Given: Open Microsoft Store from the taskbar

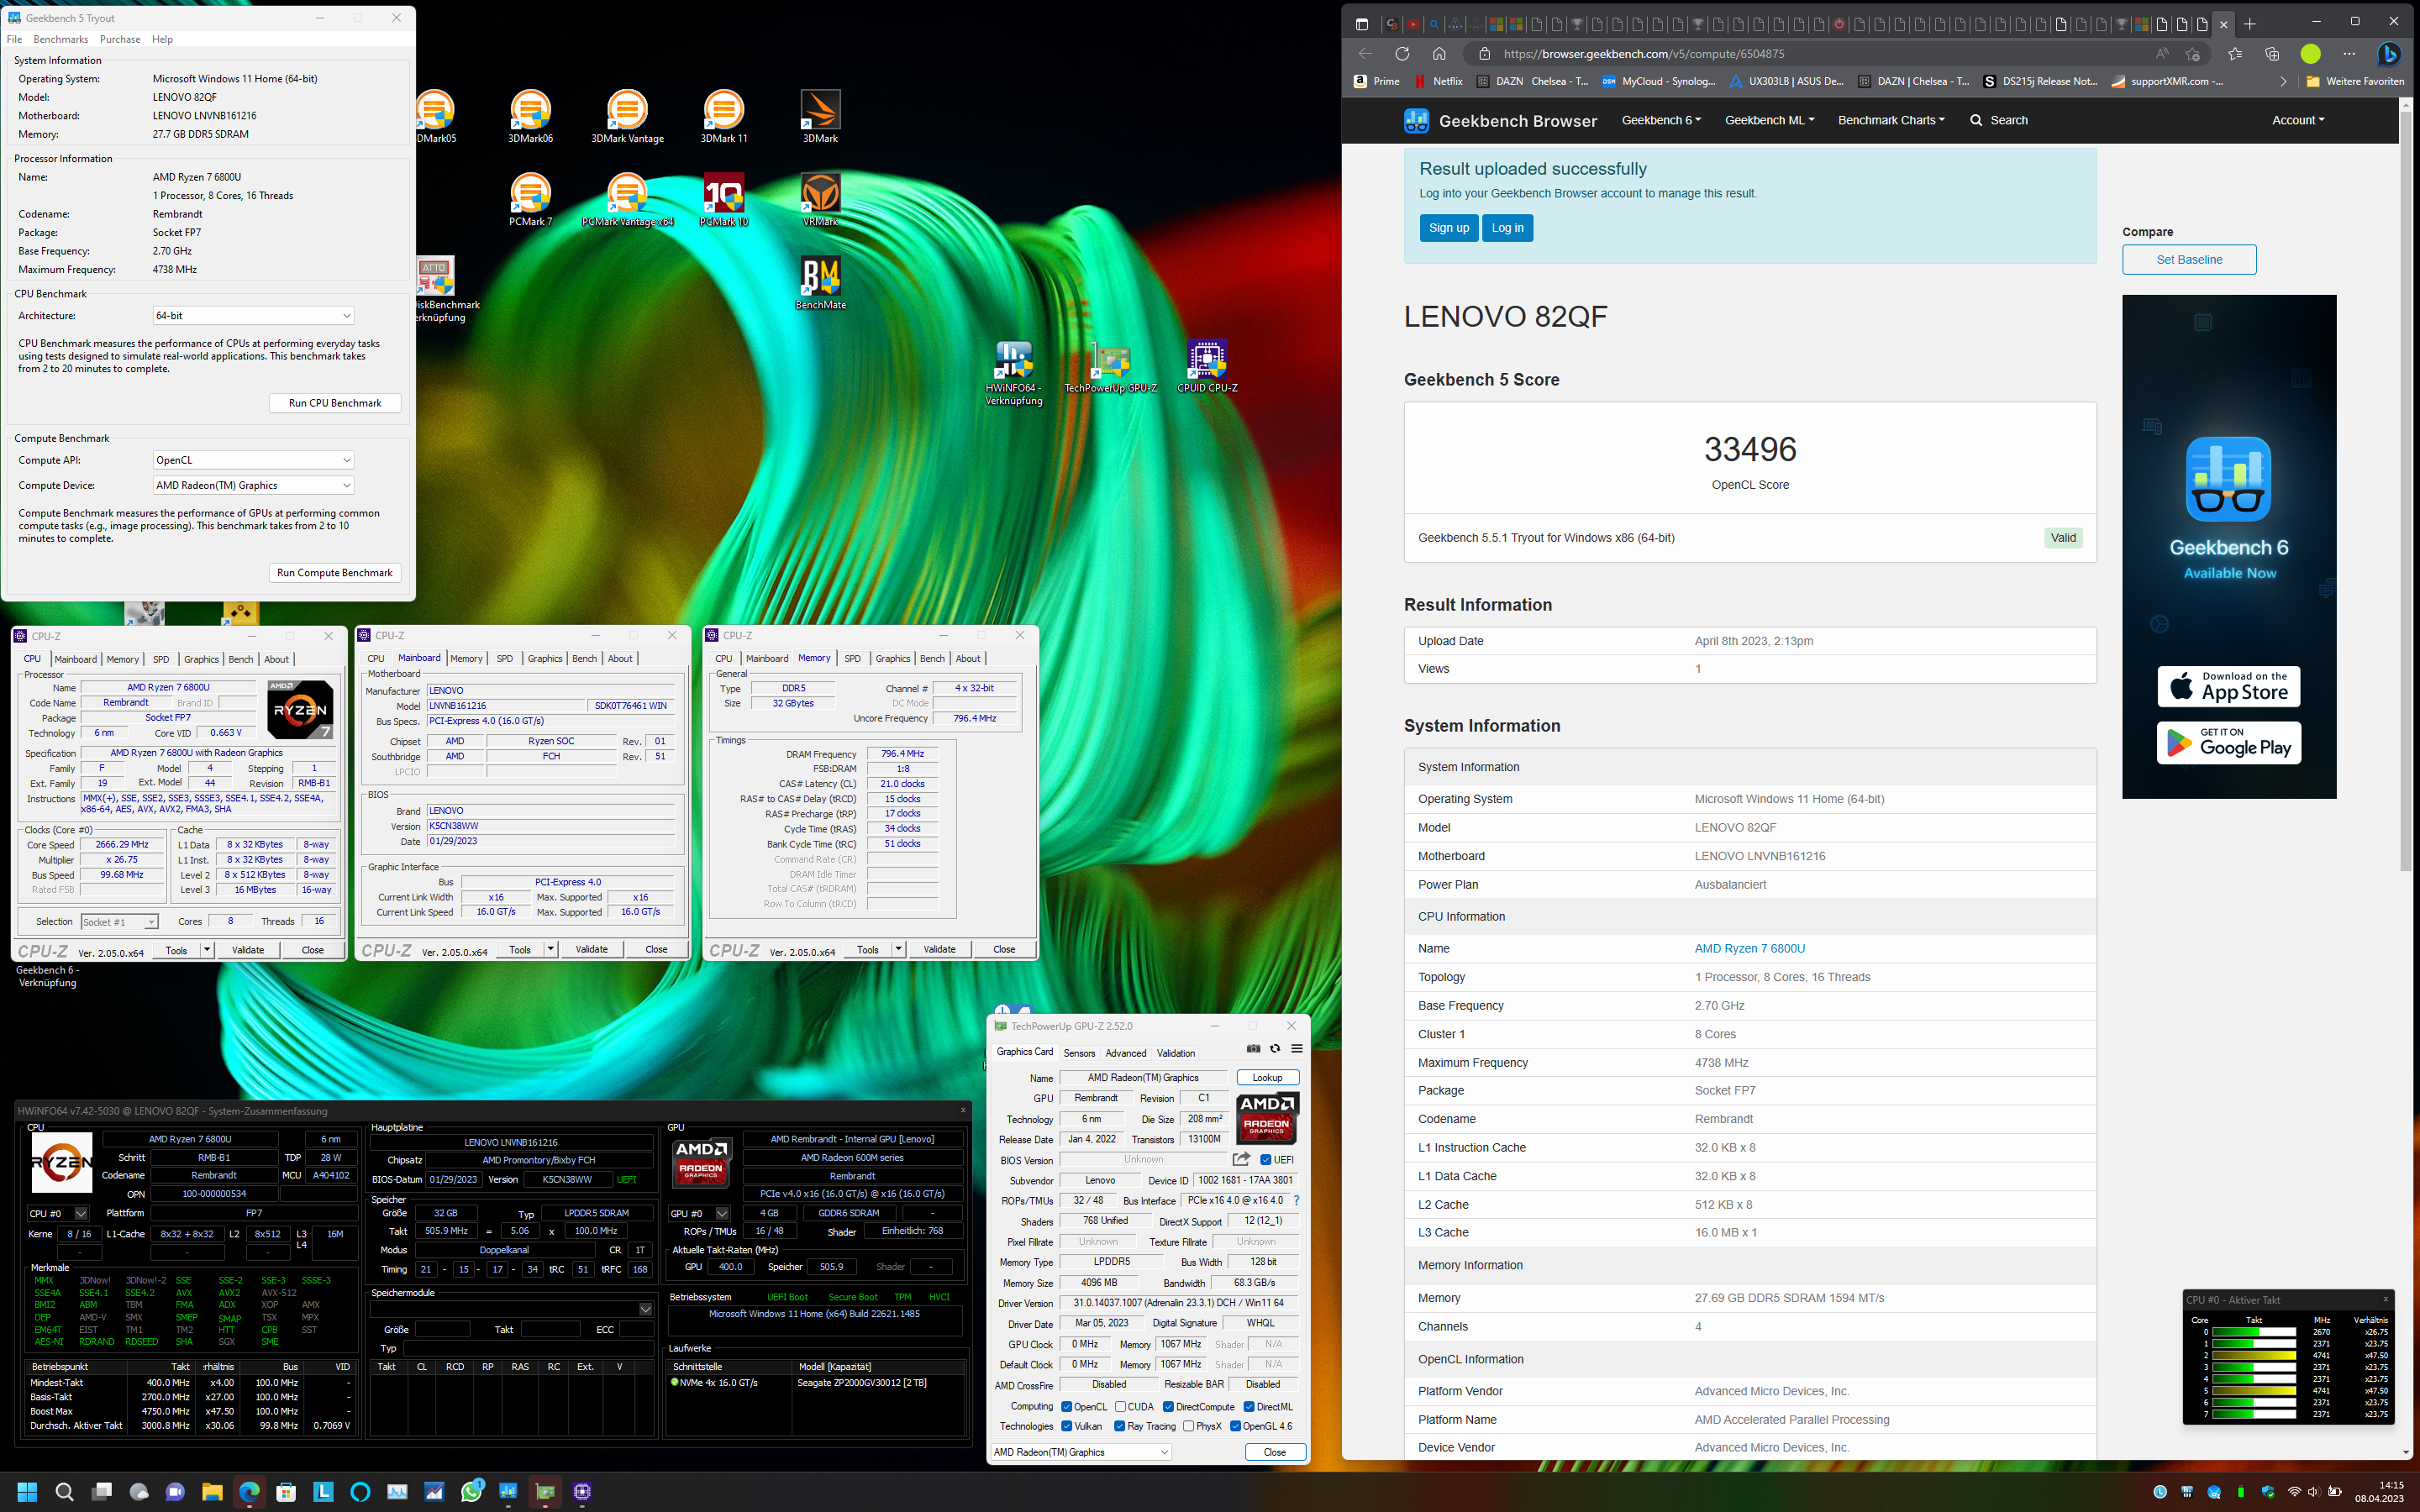Looking at the screenshot, I should 286,1492.
